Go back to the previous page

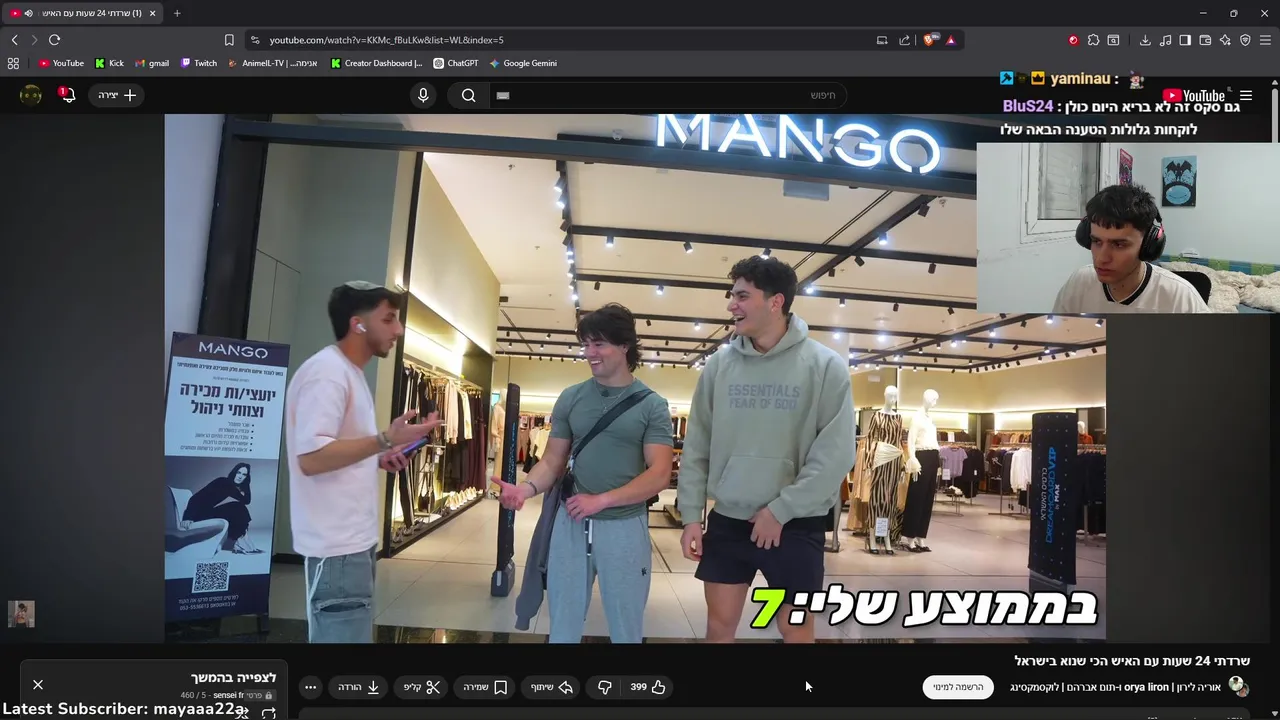pos(14,40)
